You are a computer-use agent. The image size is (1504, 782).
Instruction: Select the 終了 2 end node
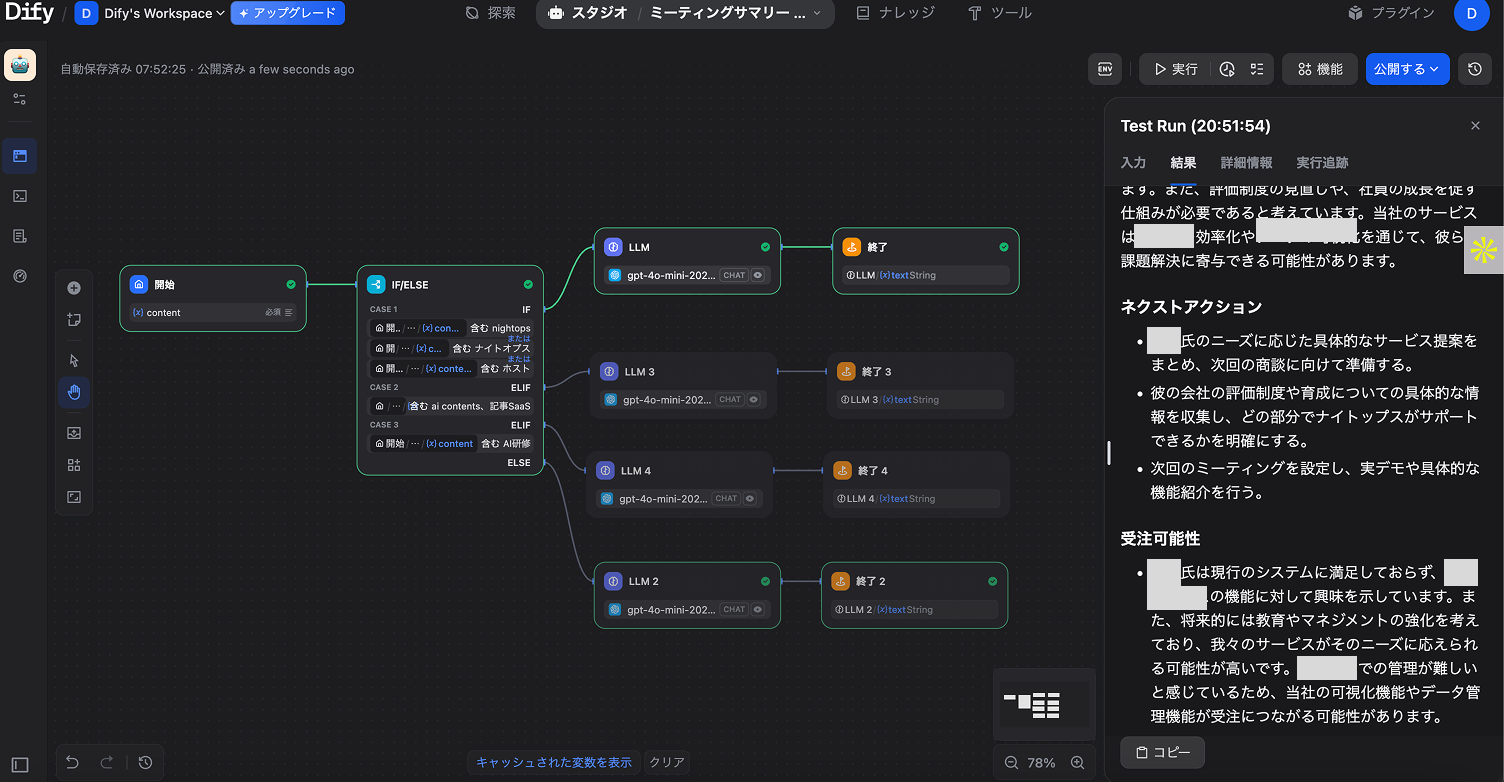point(914,595)
